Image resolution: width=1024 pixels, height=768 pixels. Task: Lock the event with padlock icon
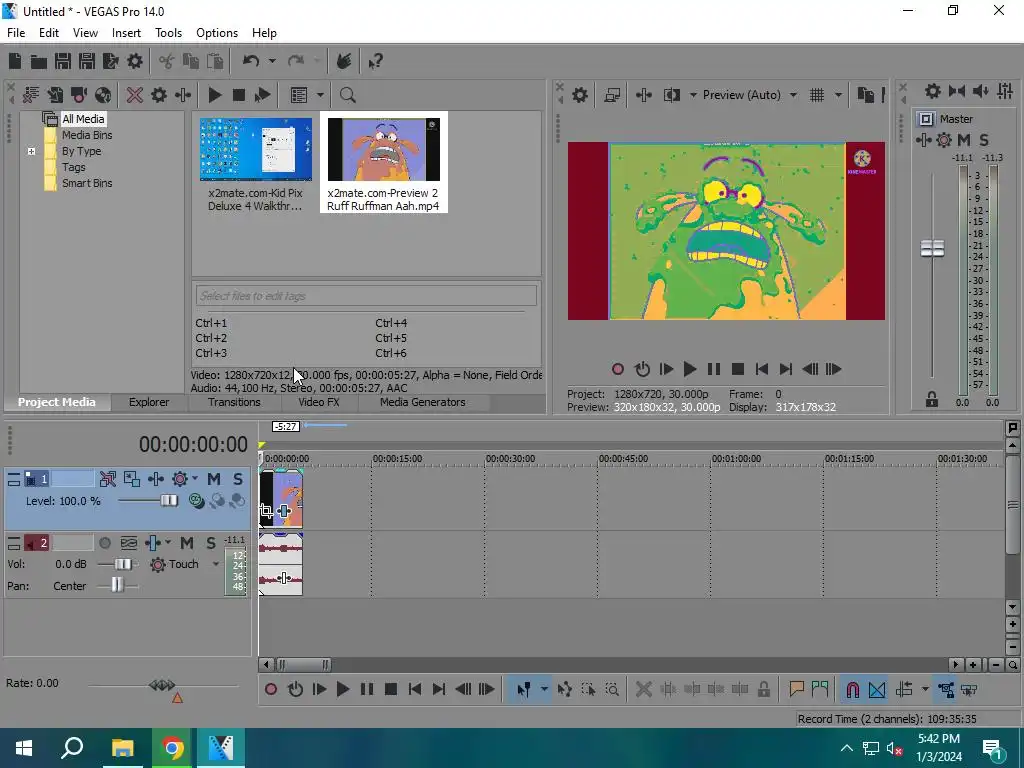[763, 690]
